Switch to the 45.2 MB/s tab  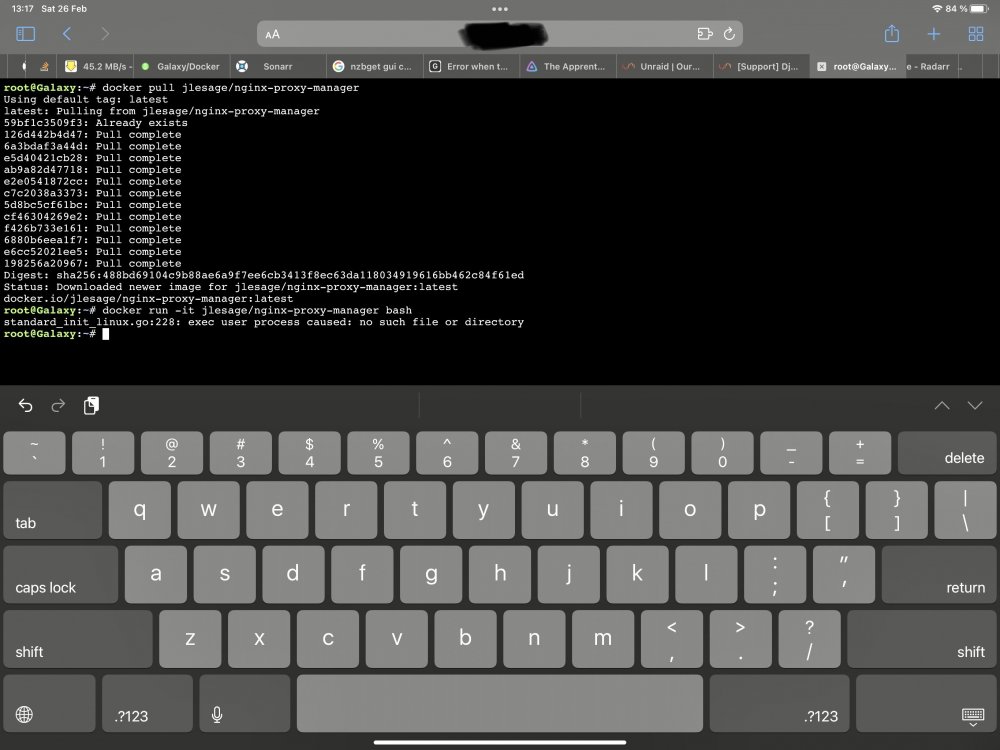click(x=96, y=66)
